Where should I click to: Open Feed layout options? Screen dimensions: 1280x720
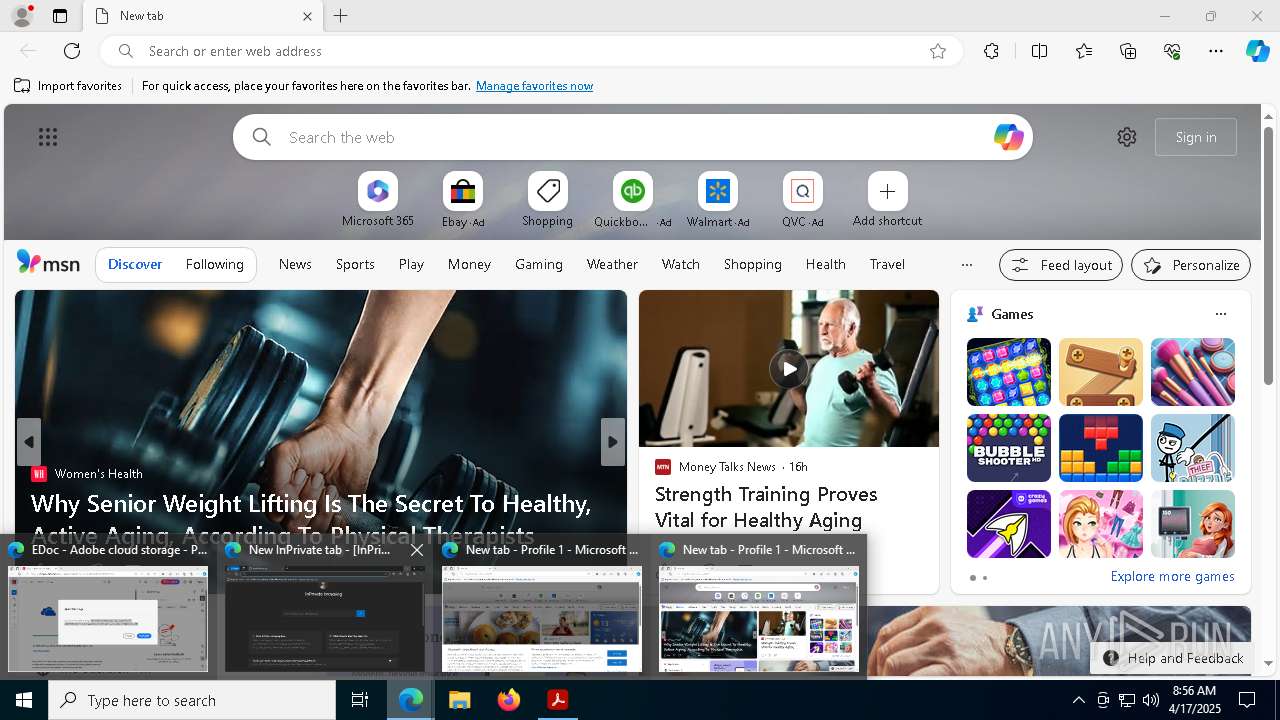click(1061, 265)
